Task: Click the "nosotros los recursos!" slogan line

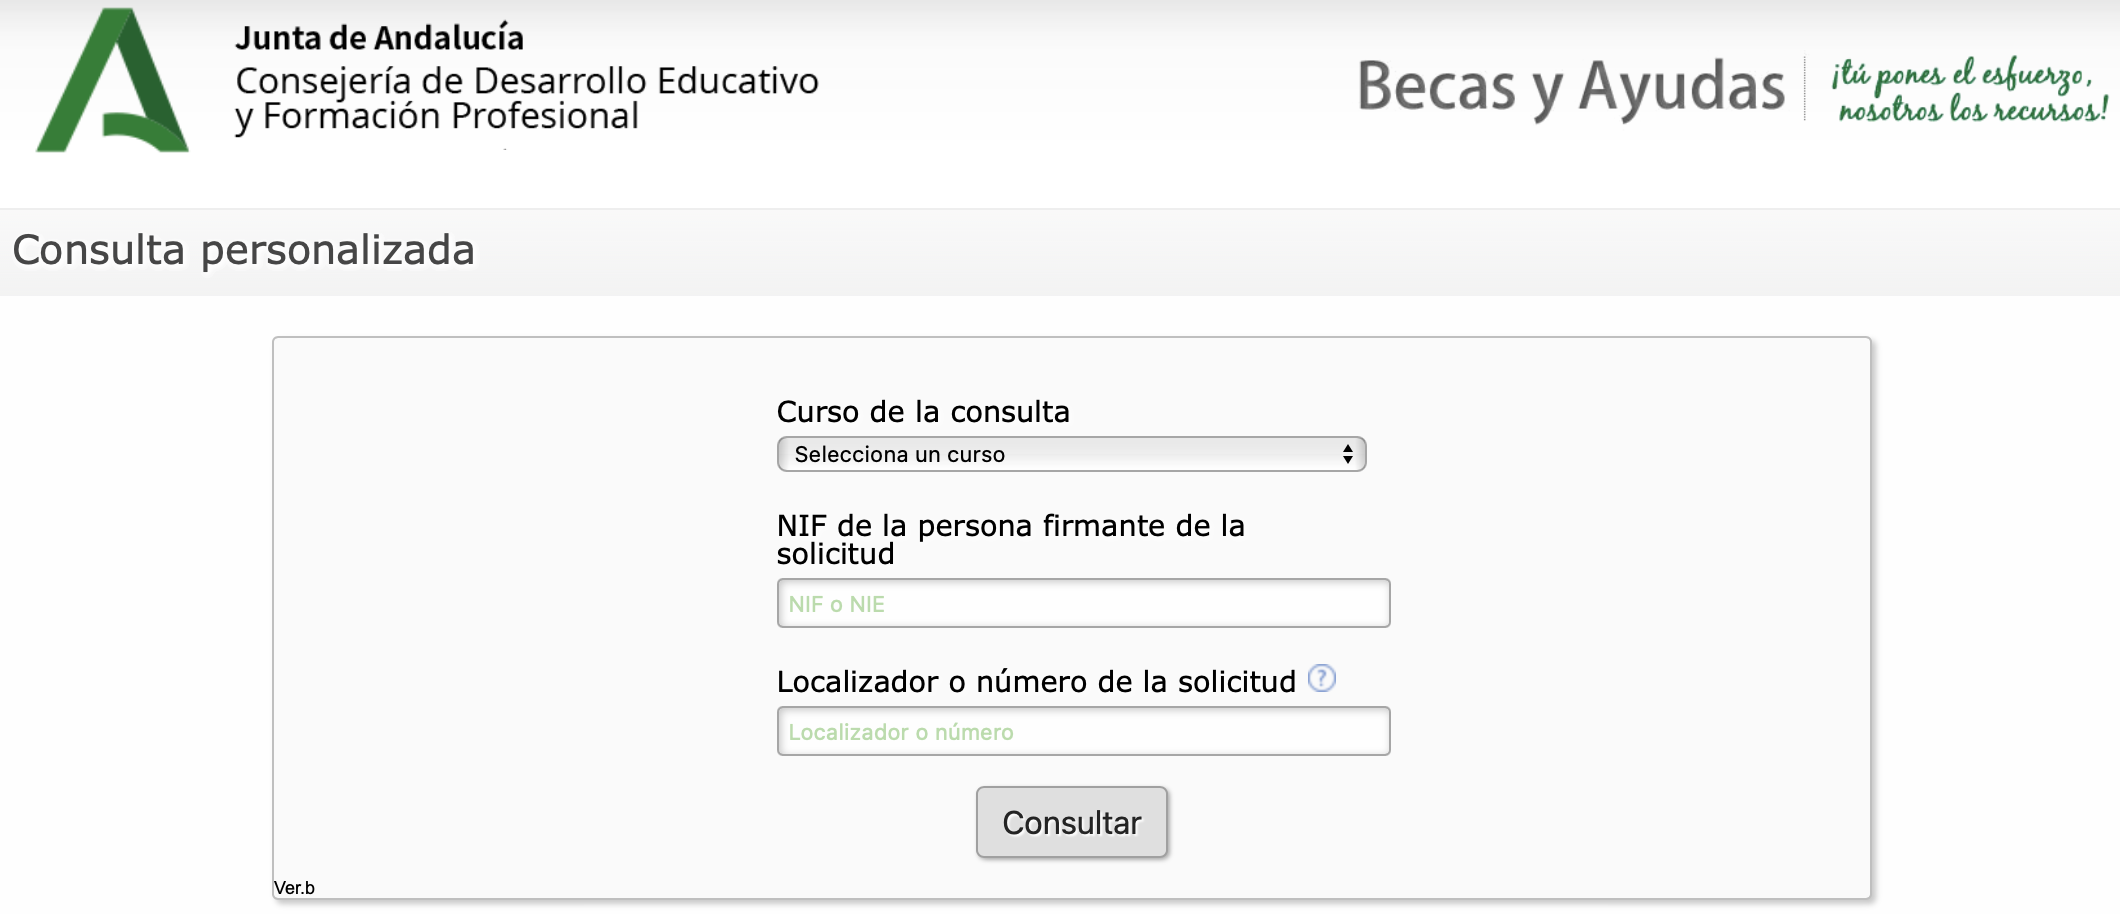Action: [x=1973, y=109]
